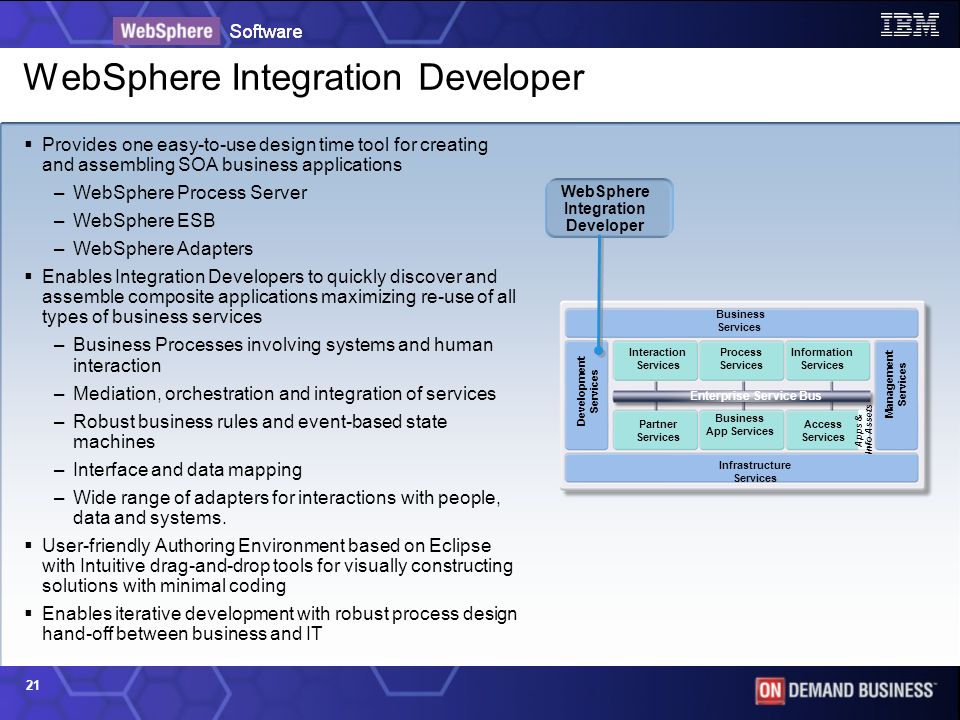Click the slide title WebSphere Integration Developer
This screenshot has height=720, width=960.
click(304, 78)
